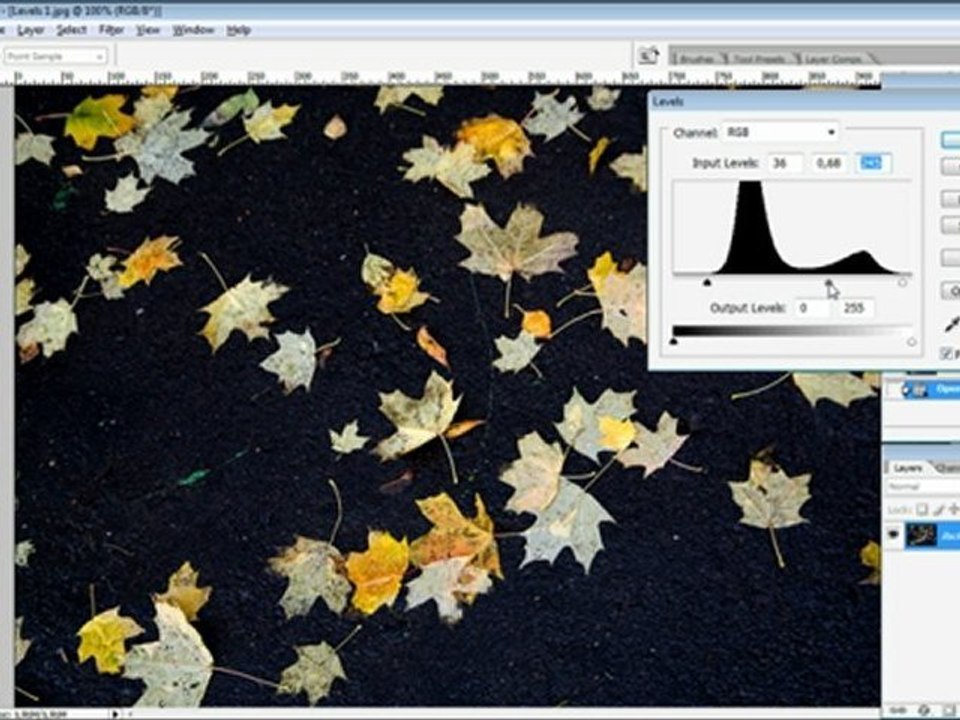This screenshot has width=960, height=720.
Task: Click the white input slider under histogram
Action: point(902,283)
